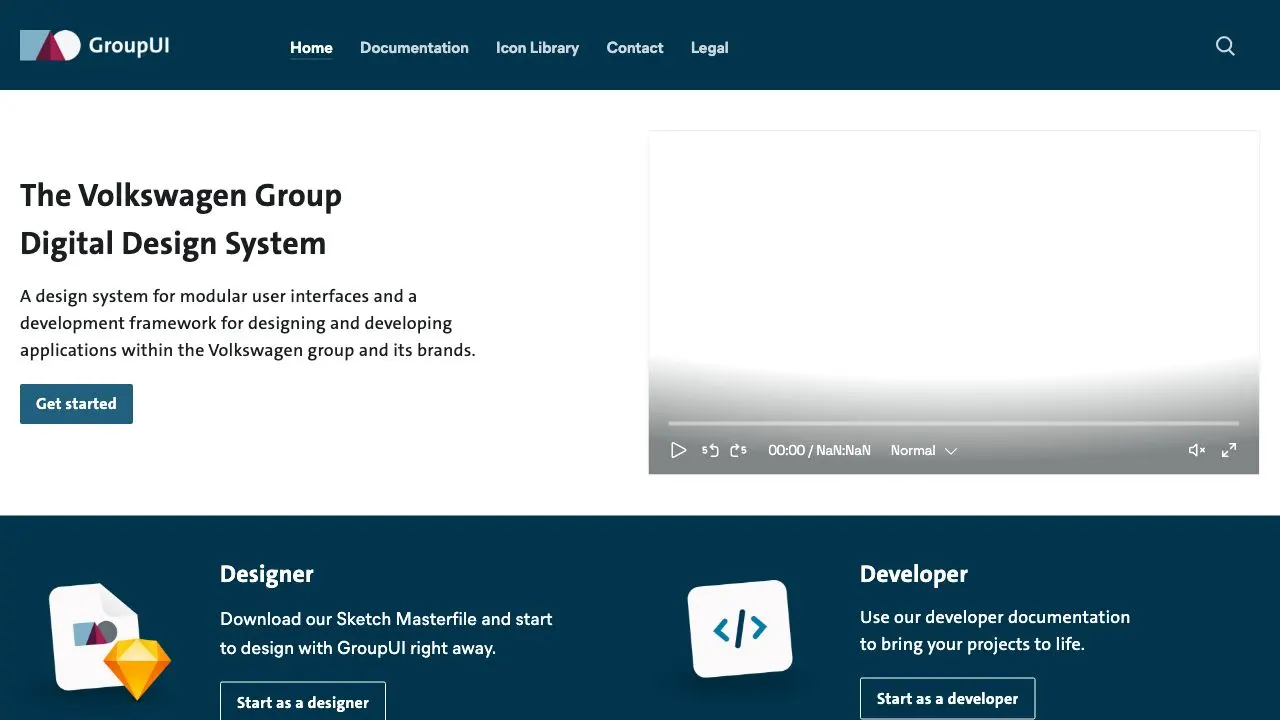Open the Documentation menu item
Viewport: 1280px width, 720px height.
(x=414, y=48)
